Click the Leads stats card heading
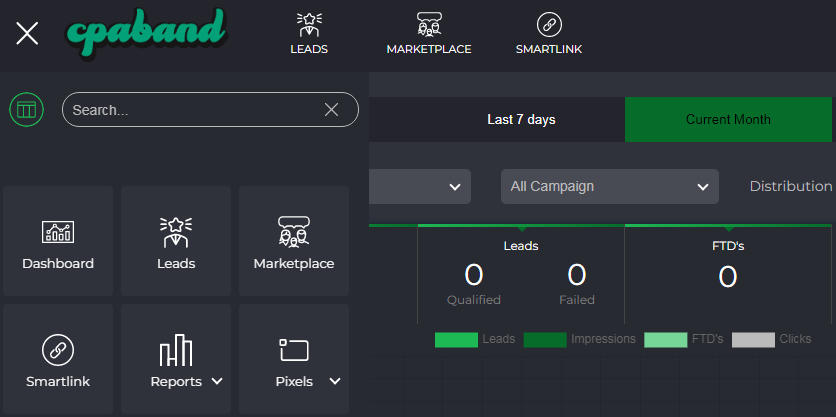 [521, 246]
